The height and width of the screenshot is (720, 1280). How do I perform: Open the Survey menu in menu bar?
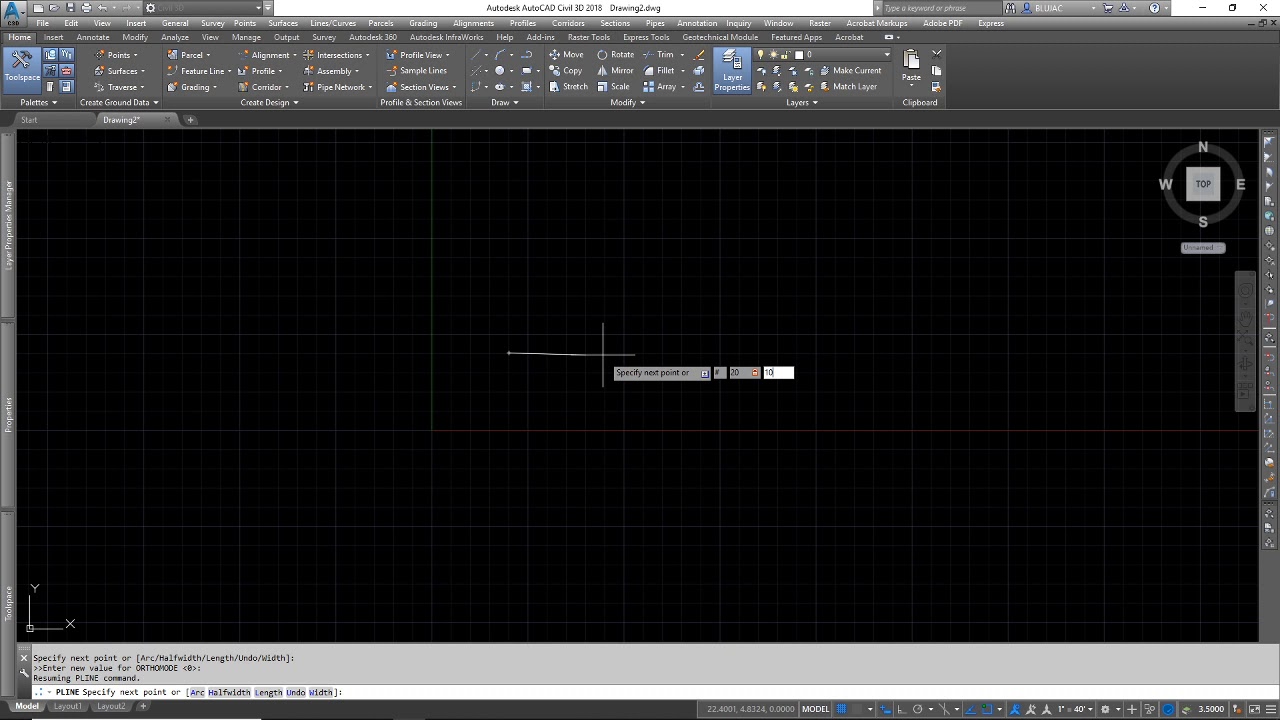pos(212,23)
